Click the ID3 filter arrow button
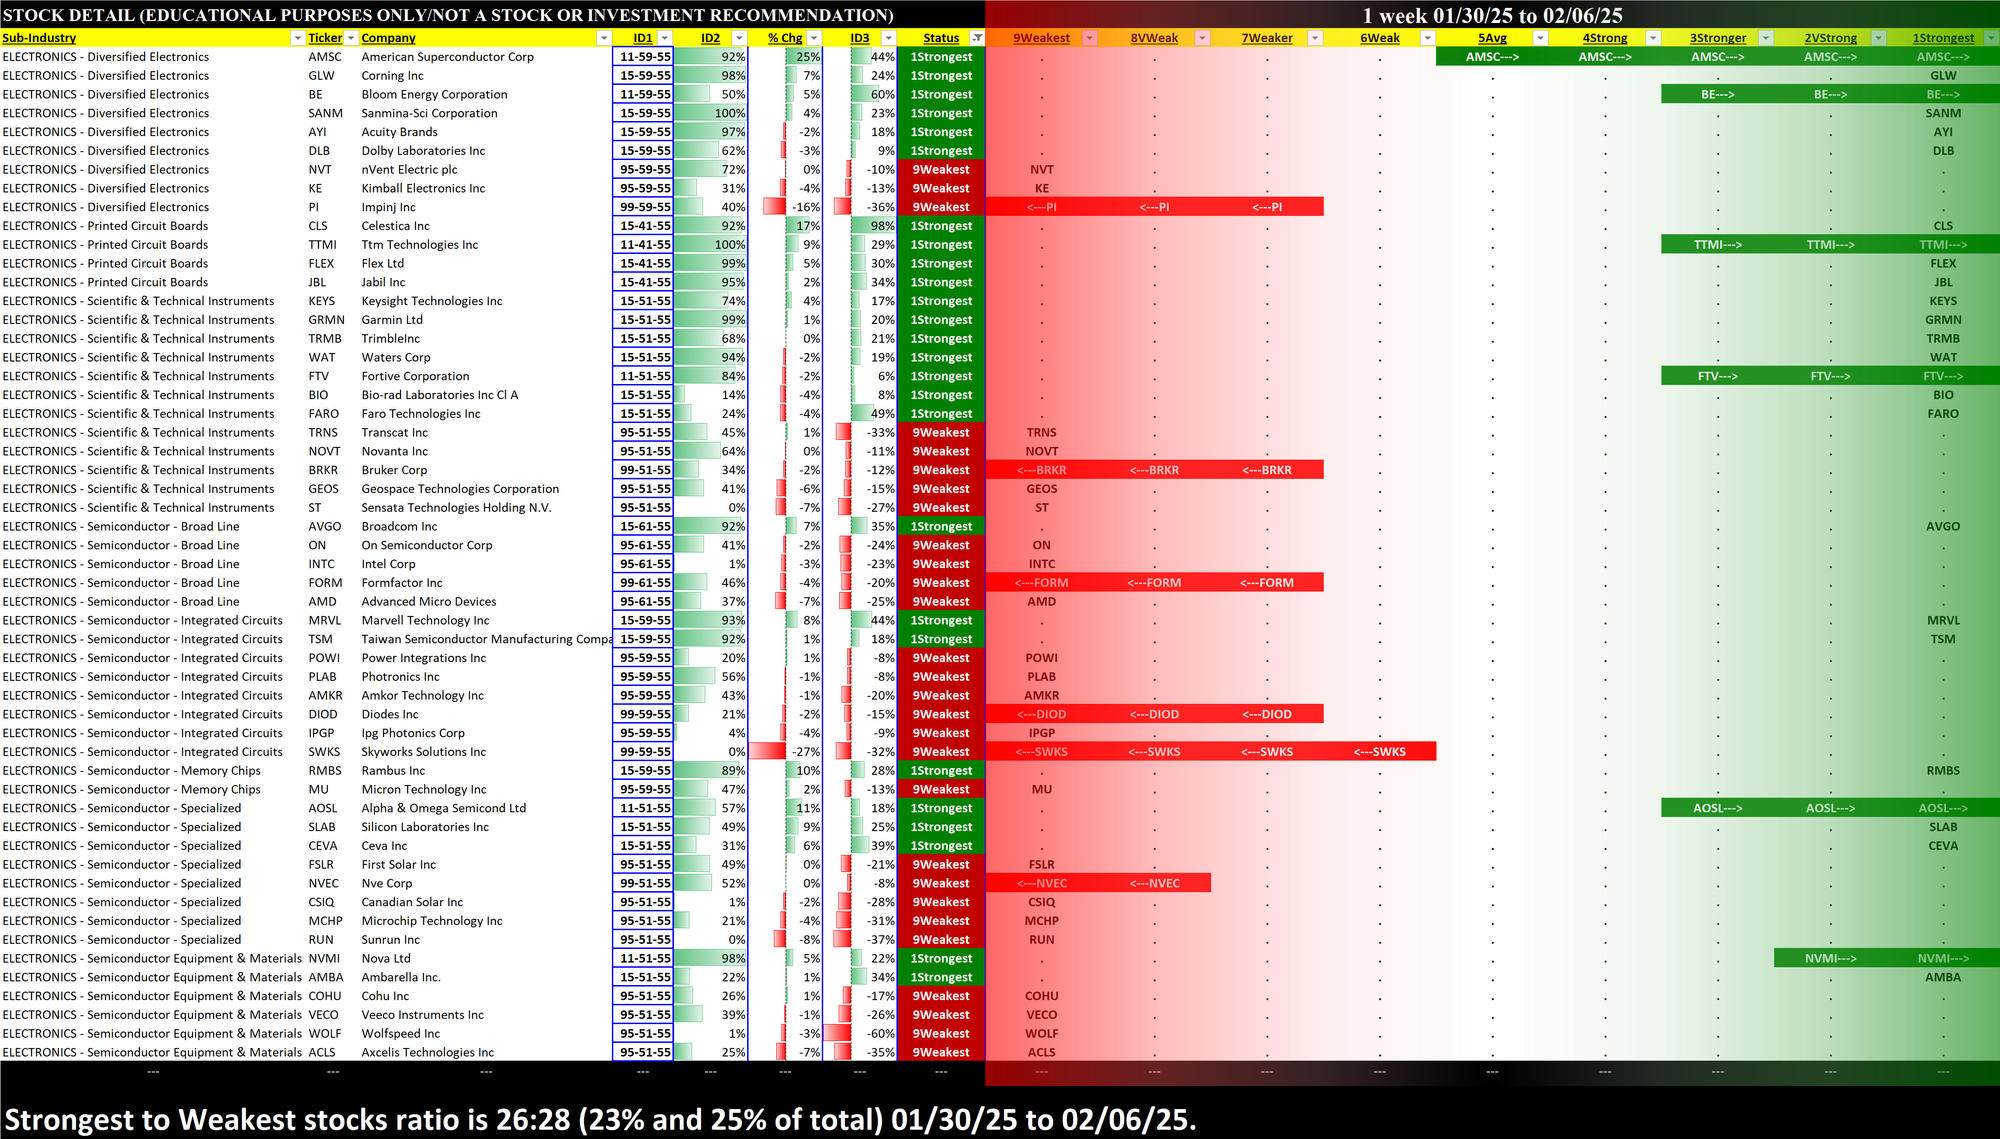Viewport: 2000px width, 1139px height. [888, 38]
